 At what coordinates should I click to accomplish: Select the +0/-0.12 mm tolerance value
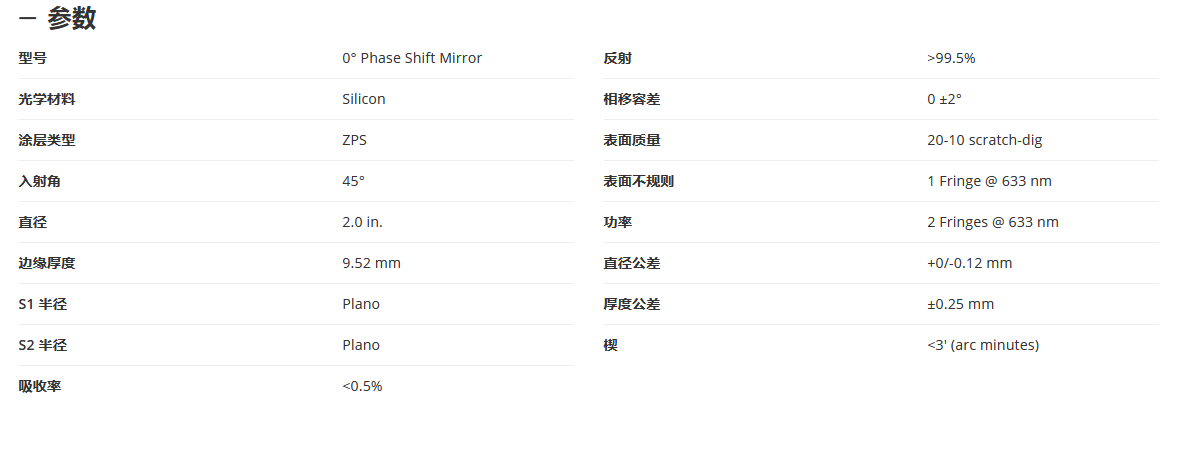(969, 263)
